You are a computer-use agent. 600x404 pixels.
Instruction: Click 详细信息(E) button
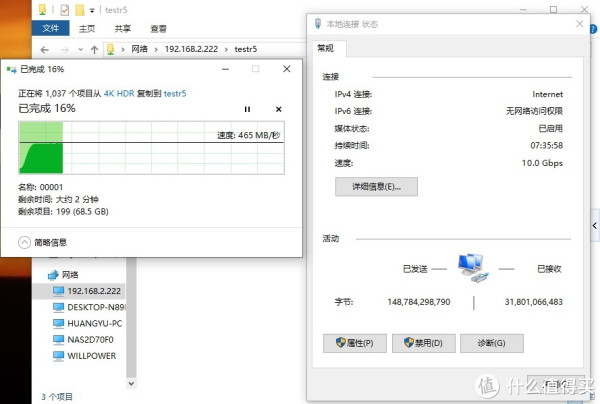point(377,187)
